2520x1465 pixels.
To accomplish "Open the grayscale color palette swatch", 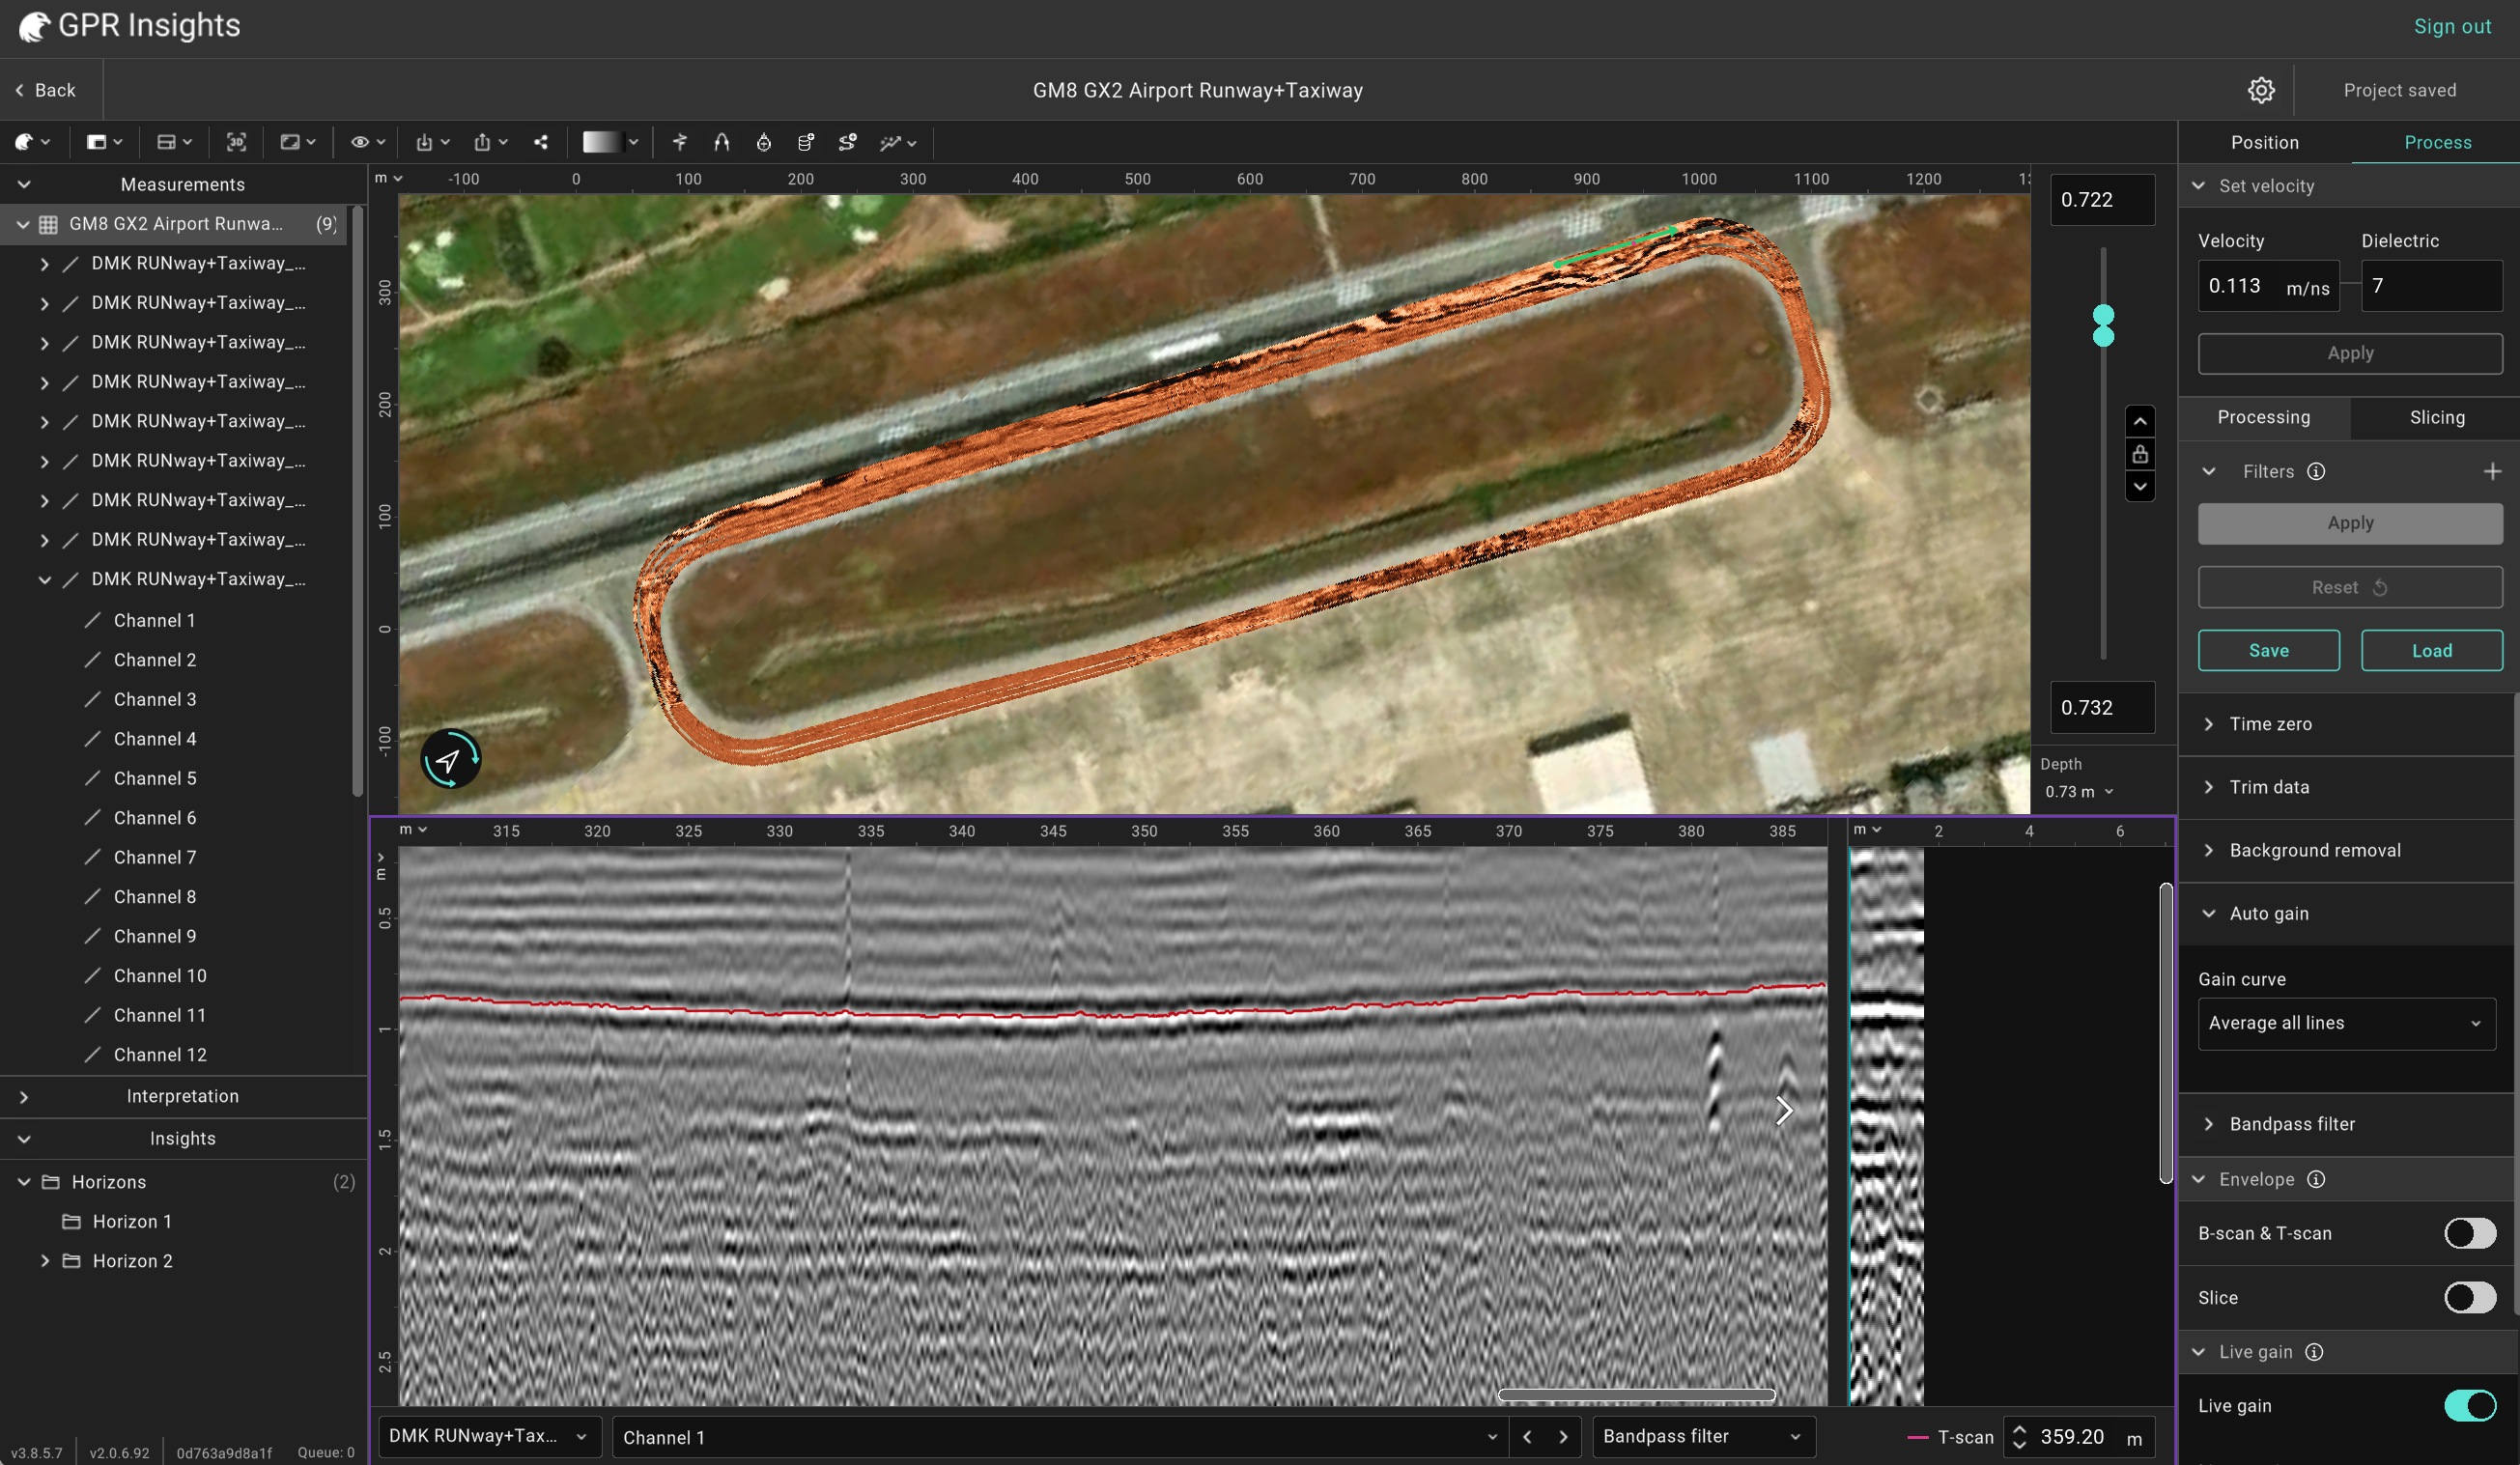I will (610, 142).
